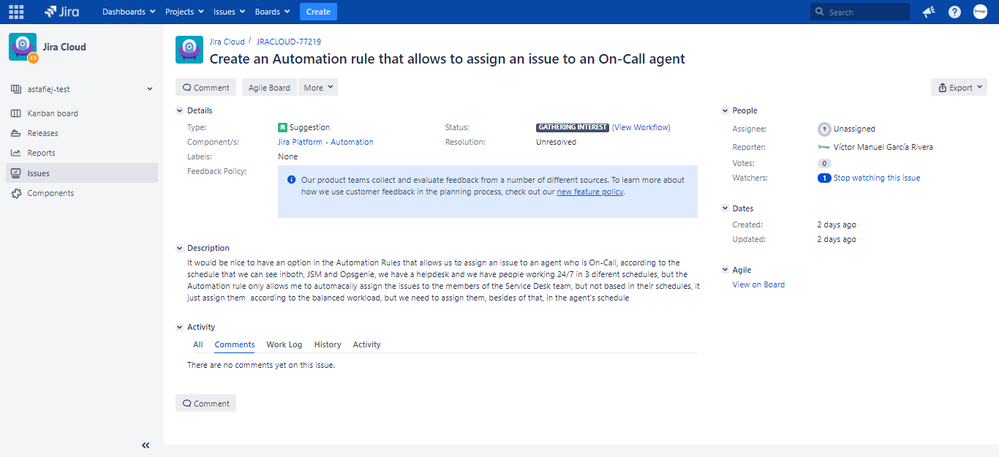999x457 pixels.
Task: Switch to the All activity tab
Action: click(198, 344)
